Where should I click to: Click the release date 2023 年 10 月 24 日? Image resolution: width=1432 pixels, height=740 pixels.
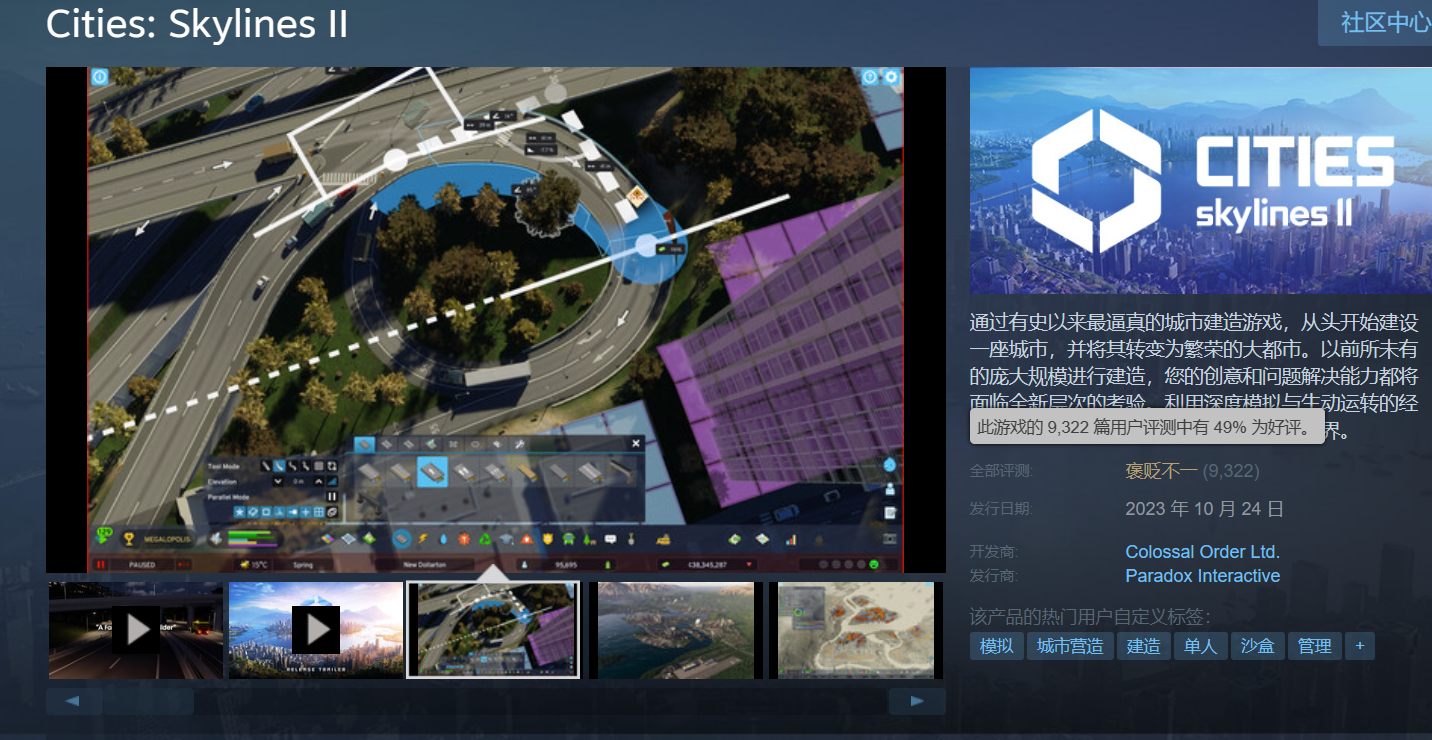pos(1204,509)
